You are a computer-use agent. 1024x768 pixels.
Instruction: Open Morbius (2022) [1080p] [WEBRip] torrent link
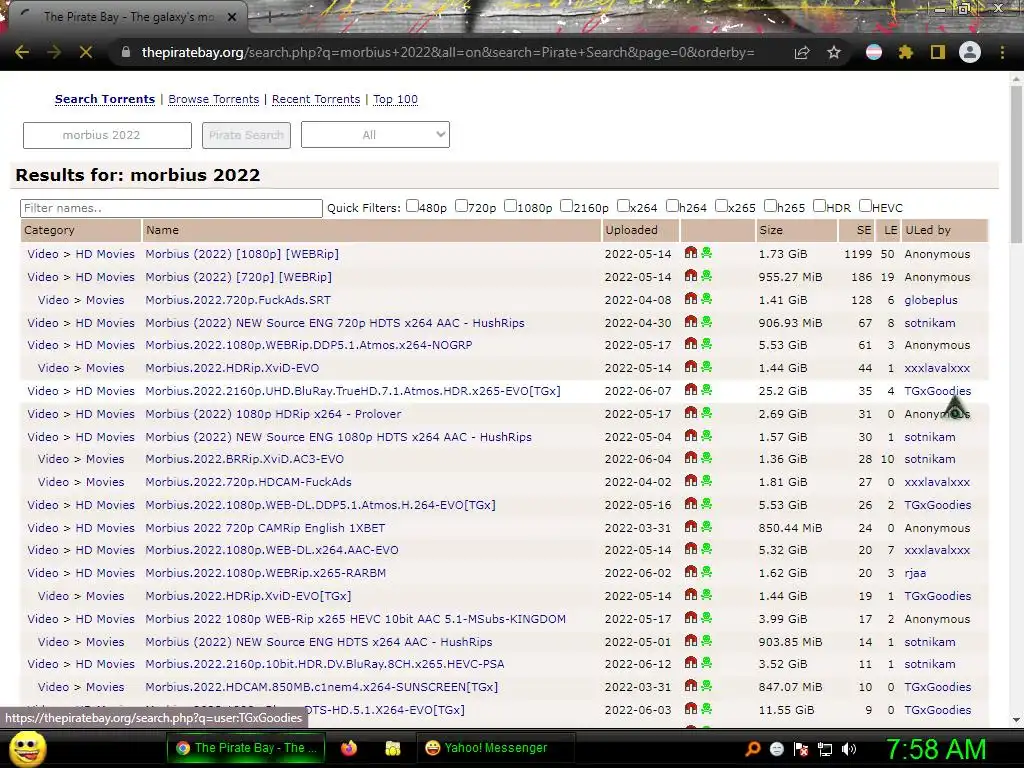242,254
